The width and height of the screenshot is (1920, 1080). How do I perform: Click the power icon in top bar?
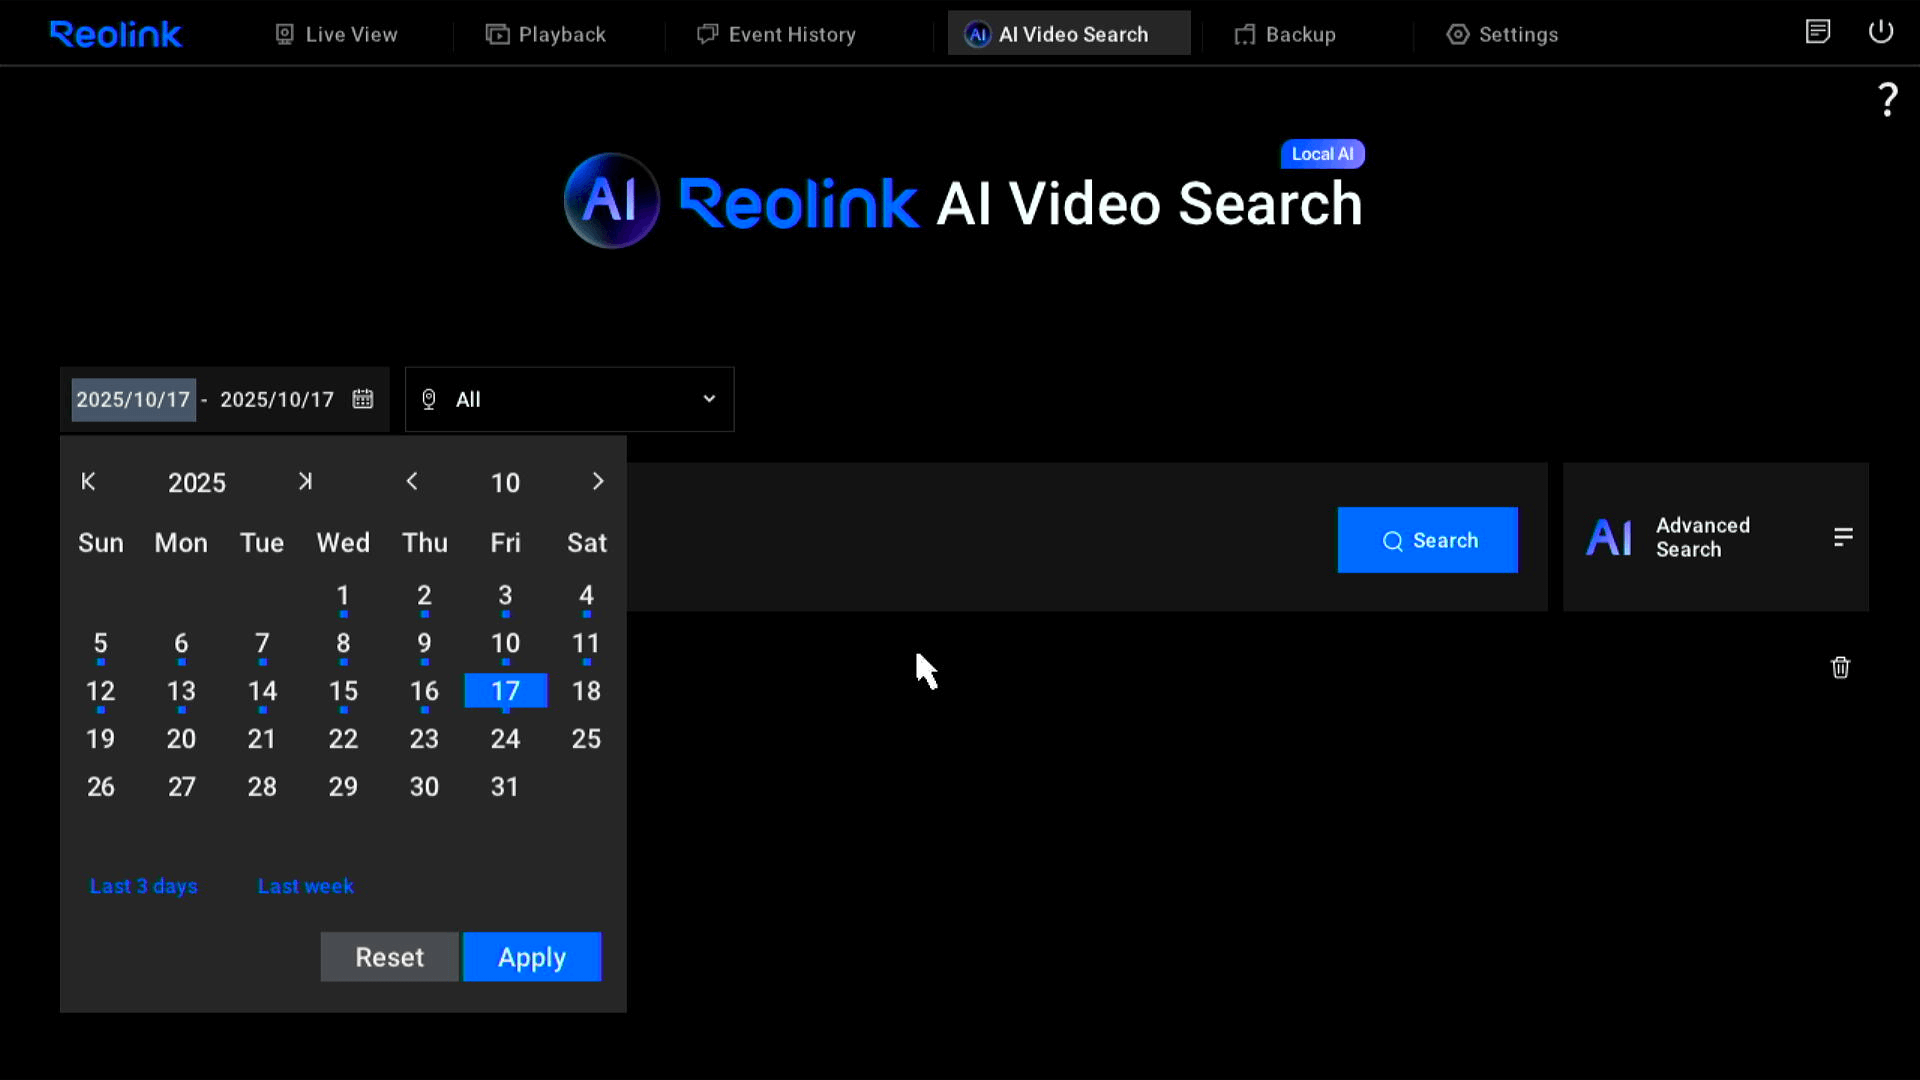pos(1880,32)
